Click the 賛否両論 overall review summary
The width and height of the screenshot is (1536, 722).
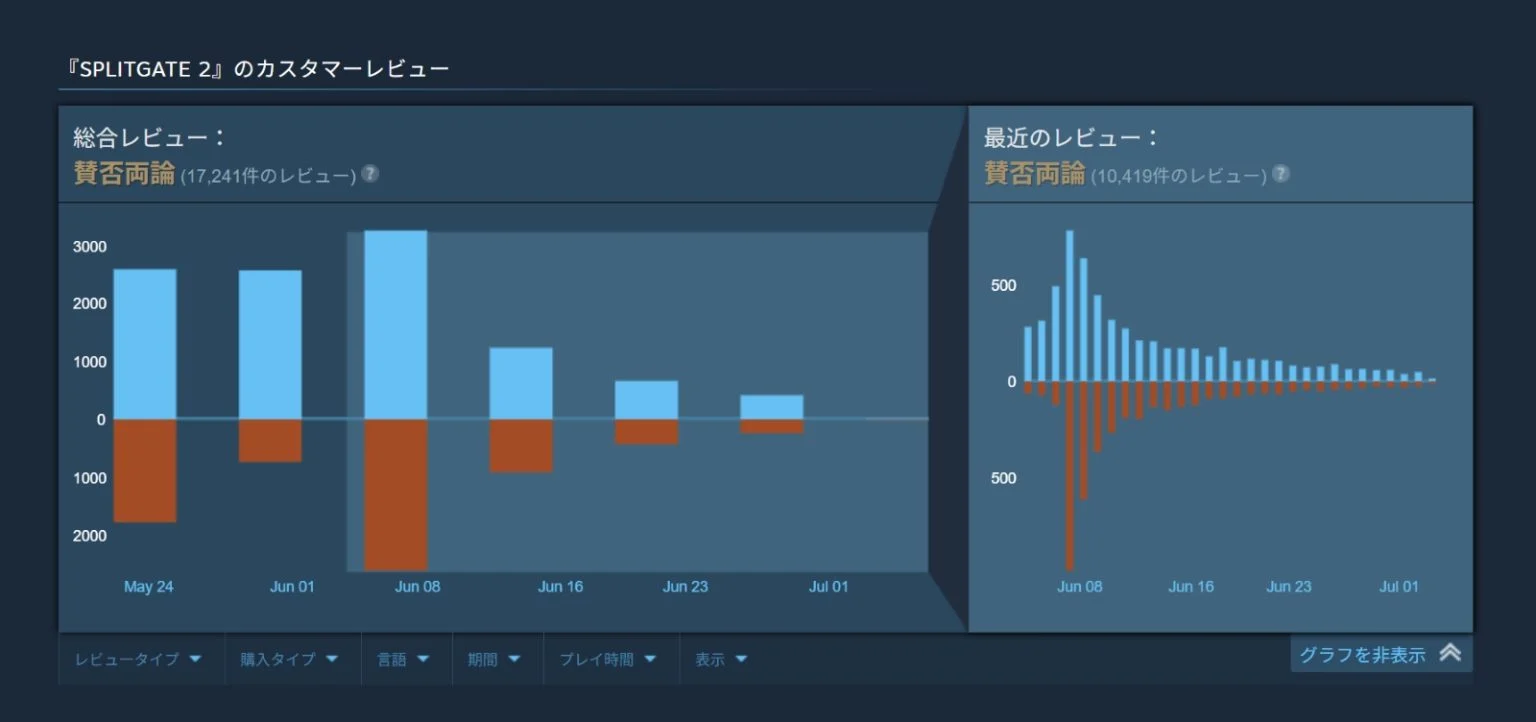[124, 174]
